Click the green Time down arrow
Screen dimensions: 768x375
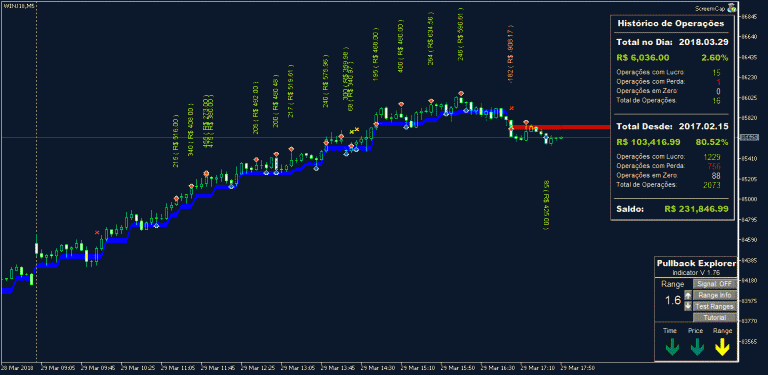click(672, 348)
